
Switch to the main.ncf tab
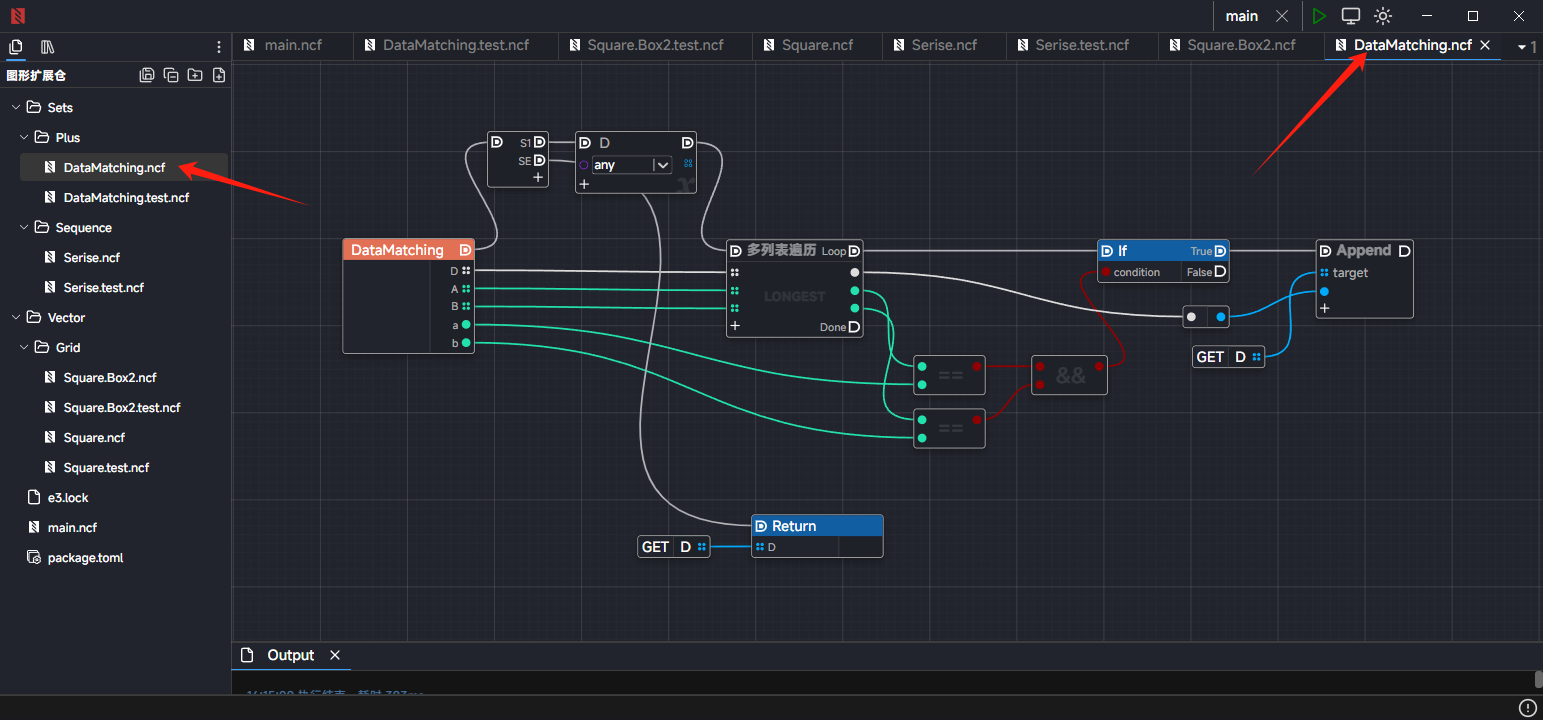(293, 45)
